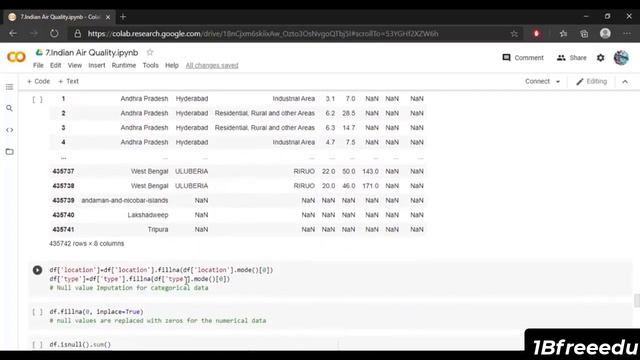Viewport: 640px width, 360px height.
Task: Click the Null value Imputation comment line
Action: click(x=129, y=288)
